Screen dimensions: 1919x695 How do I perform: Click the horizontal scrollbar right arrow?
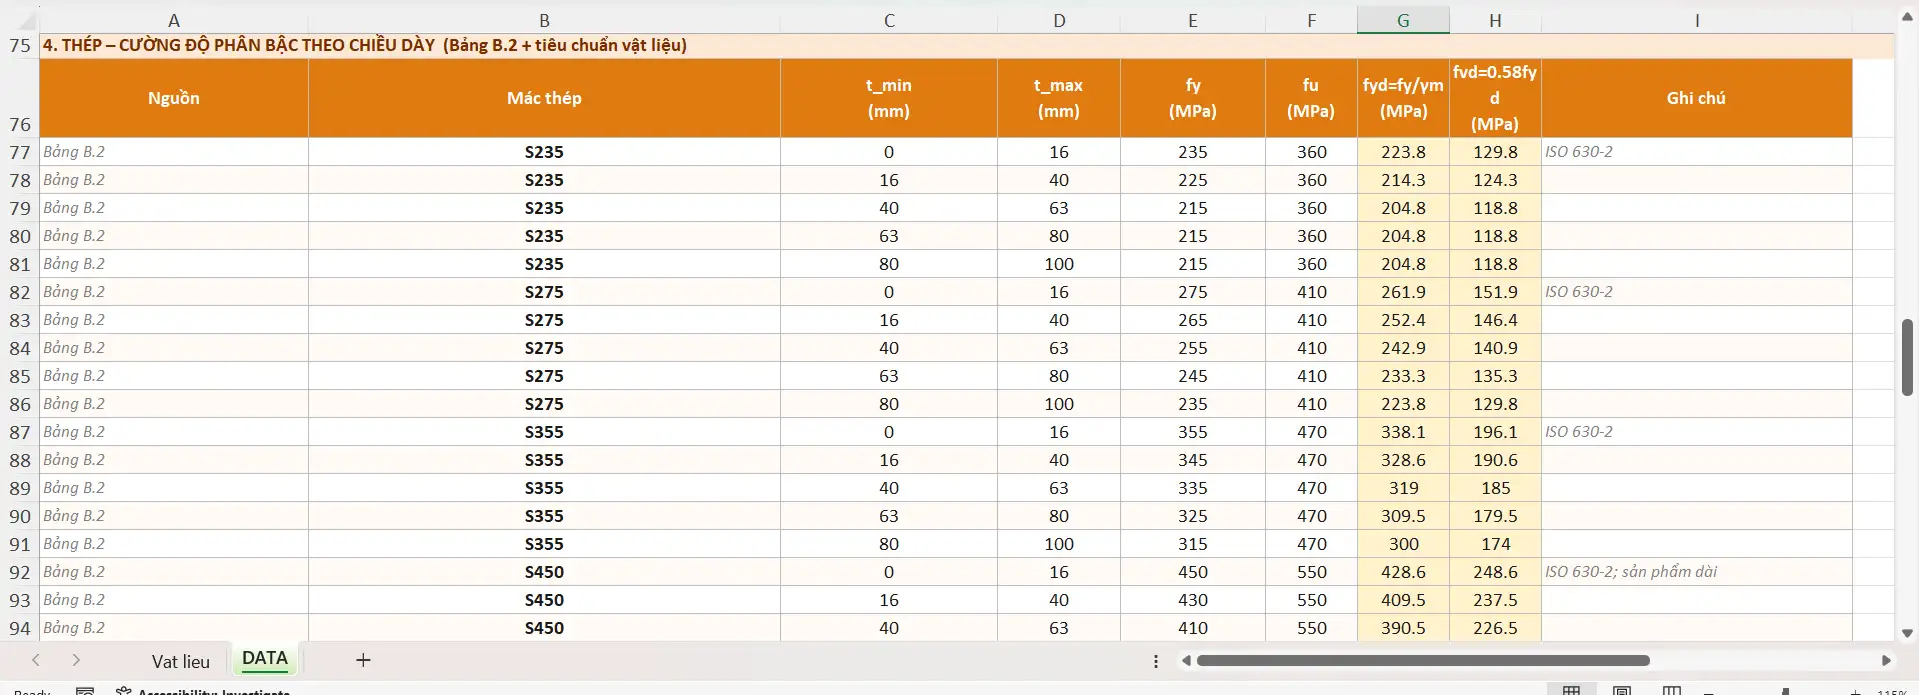1886,660
